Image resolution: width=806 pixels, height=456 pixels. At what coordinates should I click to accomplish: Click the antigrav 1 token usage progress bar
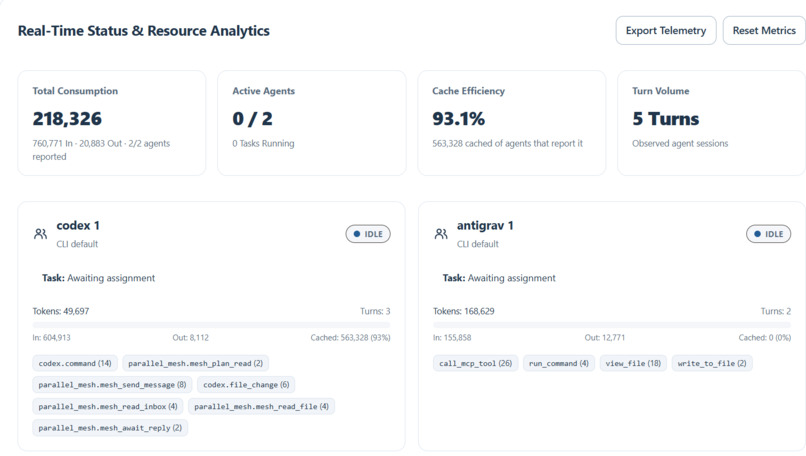point(612,325)
